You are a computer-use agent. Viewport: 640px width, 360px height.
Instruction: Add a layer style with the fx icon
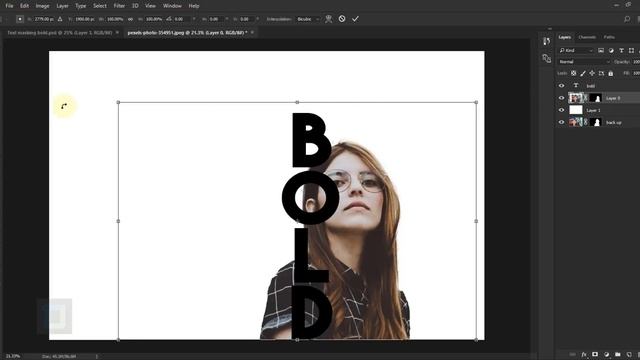(584, 354)
